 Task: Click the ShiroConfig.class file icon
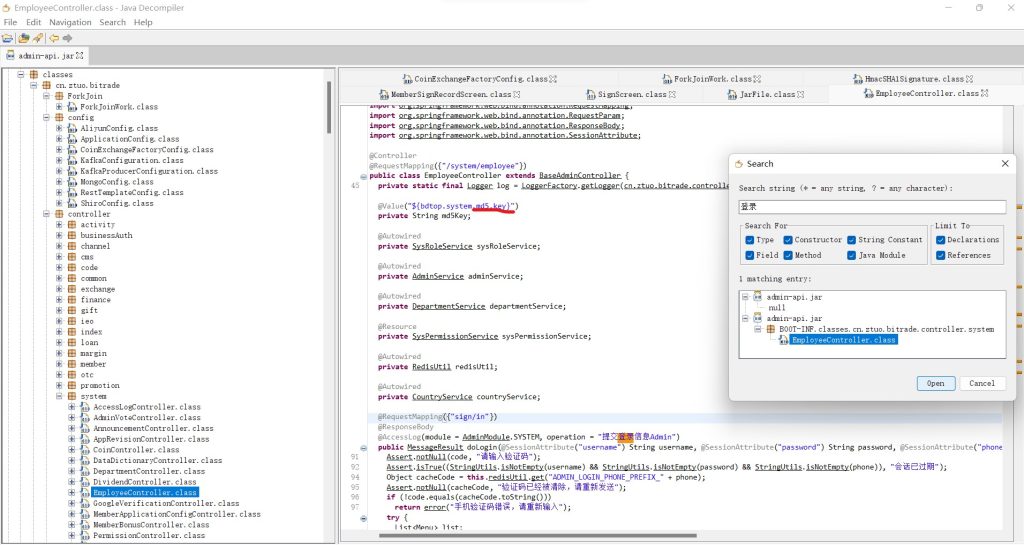click(71, 203)
